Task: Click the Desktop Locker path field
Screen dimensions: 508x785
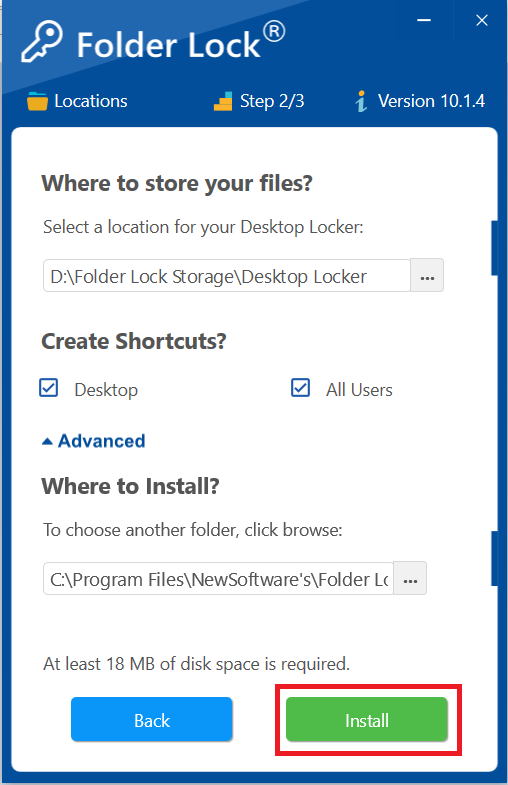Action: (227, 275)
